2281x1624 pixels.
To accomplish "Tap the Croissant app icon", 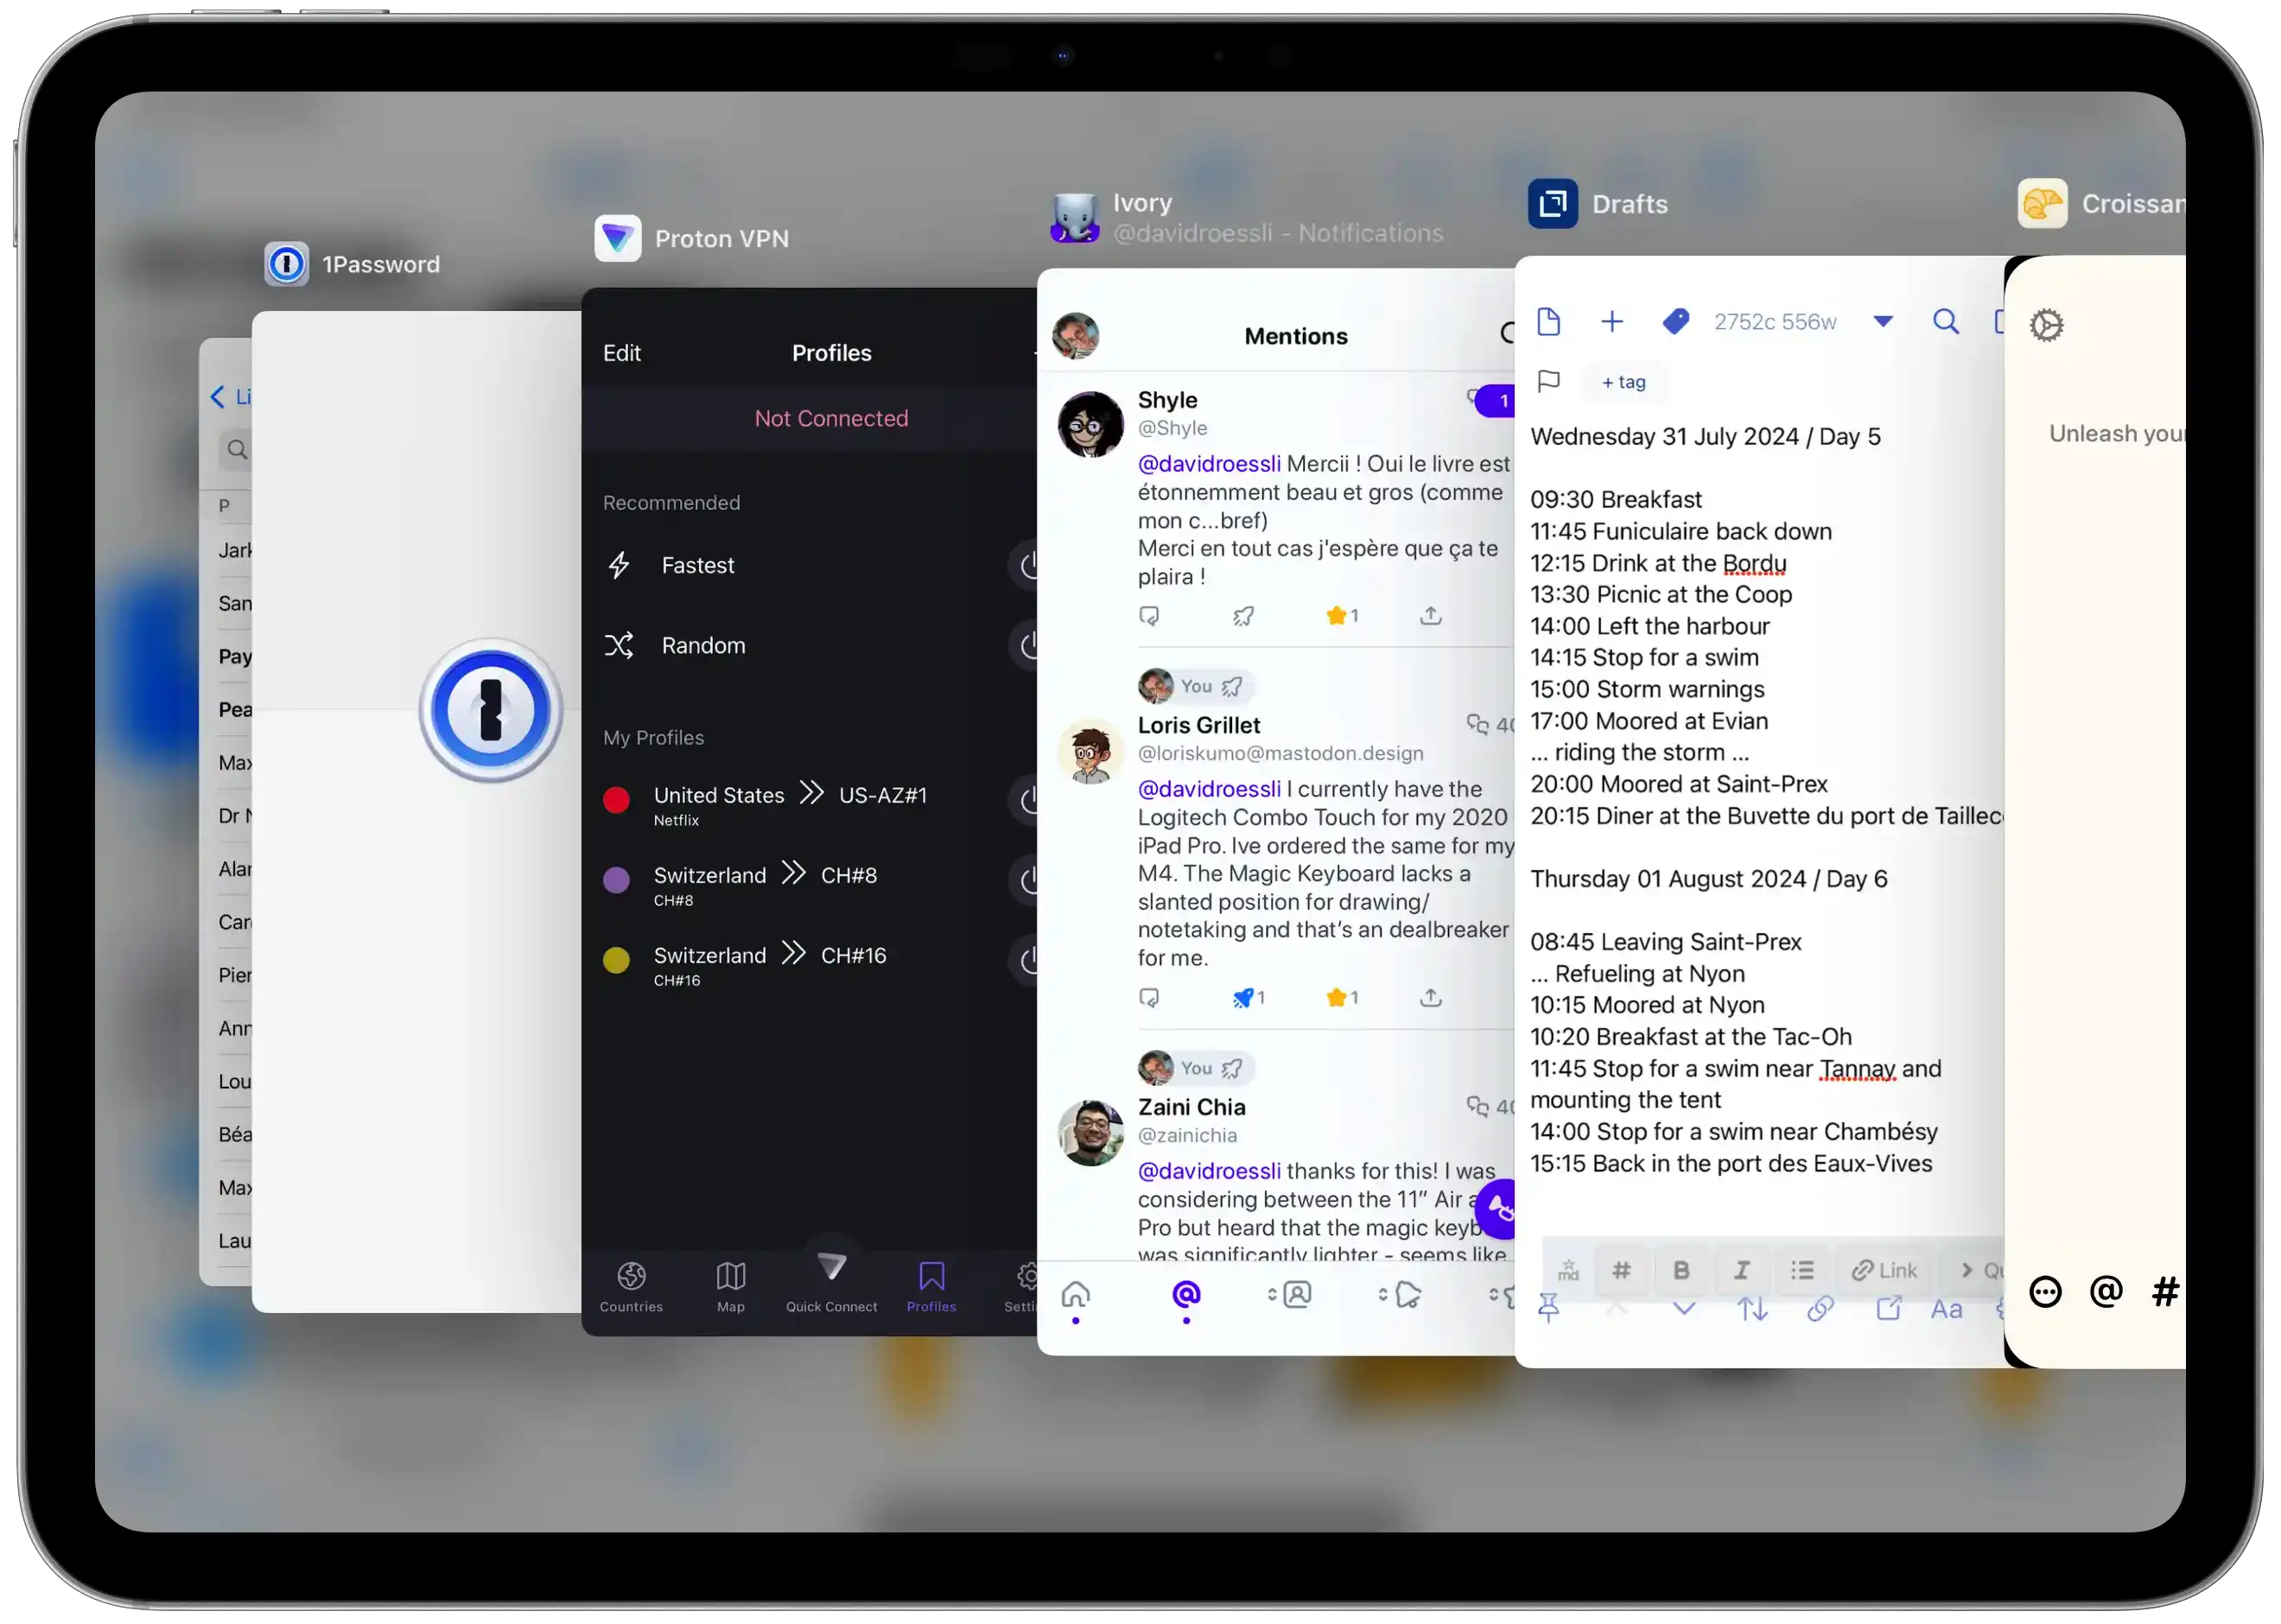I will [x=2042, y=204].
